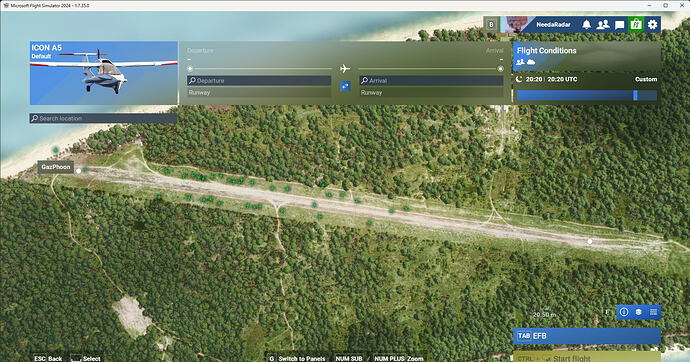Viewport: 690px width, 362px height.
Task: Click the green tree marker on the beach
Action: coord(56,150)
